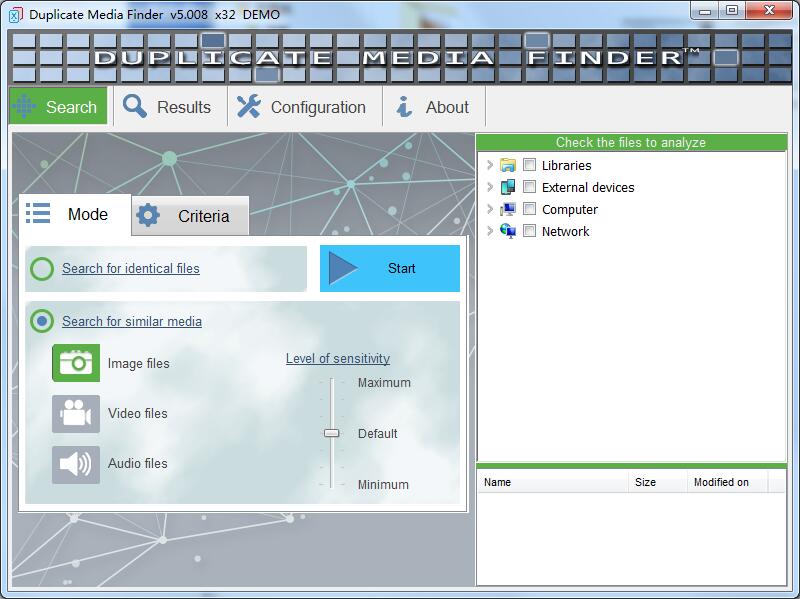Click the Network tree label

pyautogui.click(x=565, y=231)
